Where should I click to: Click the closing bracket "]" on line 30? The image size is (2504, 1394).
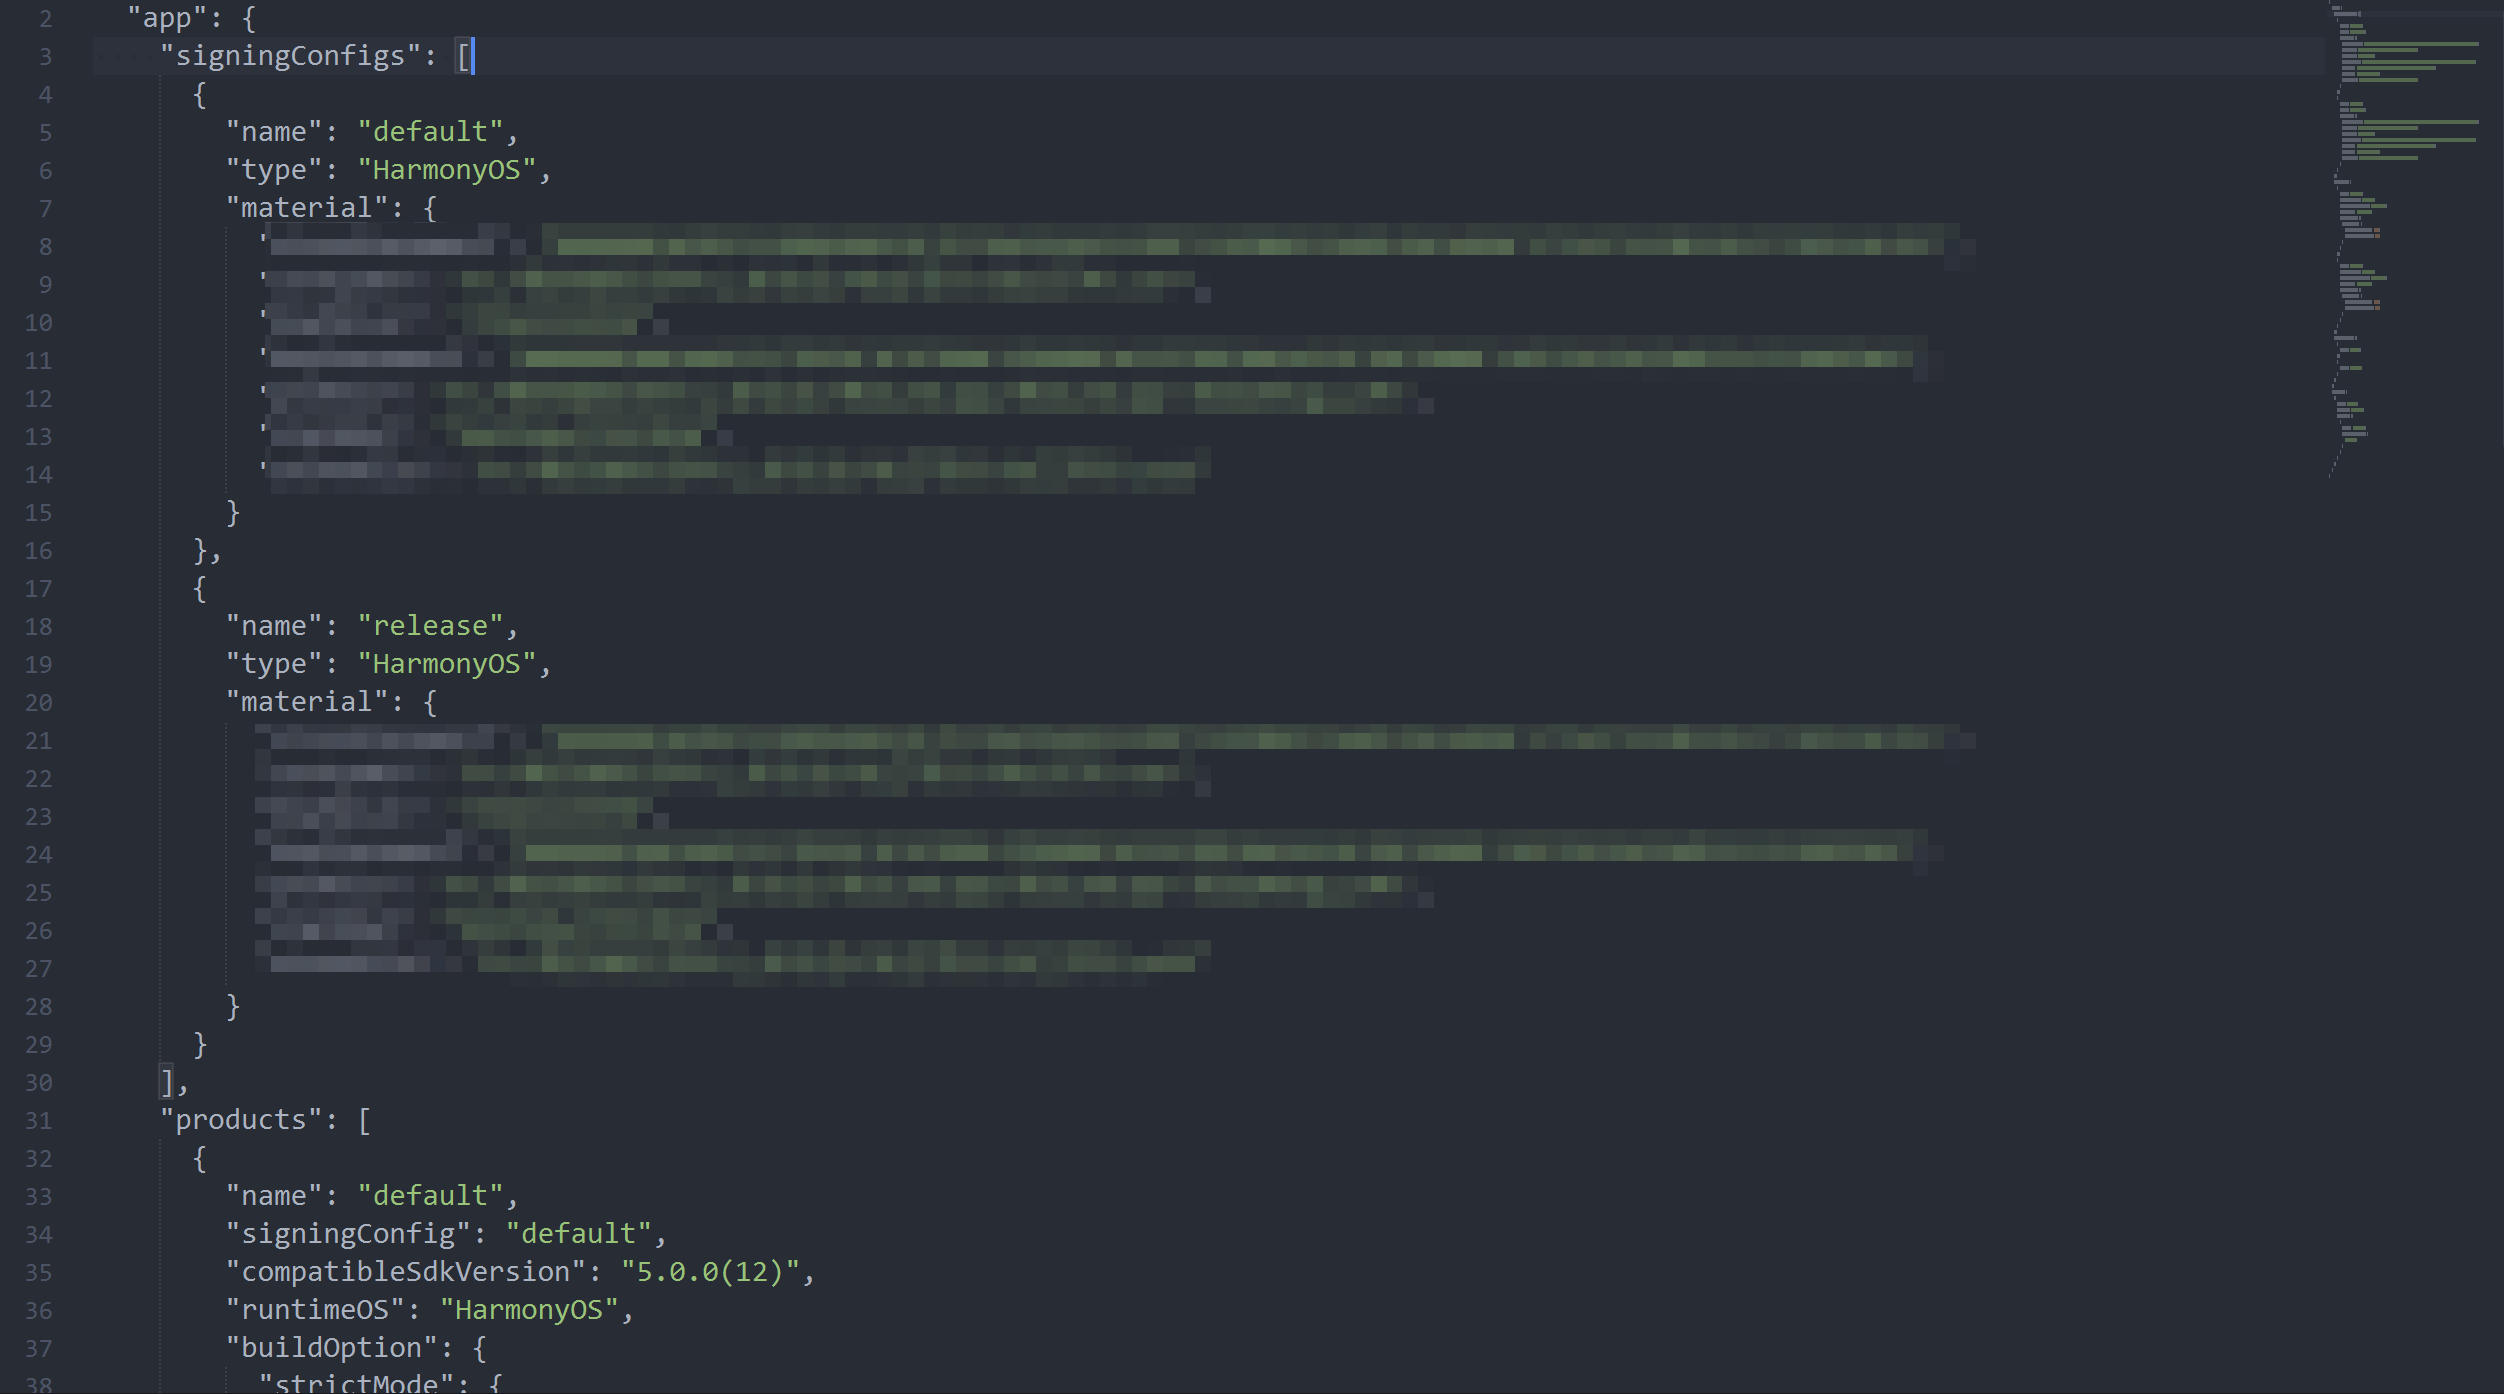pos(167,1081)
